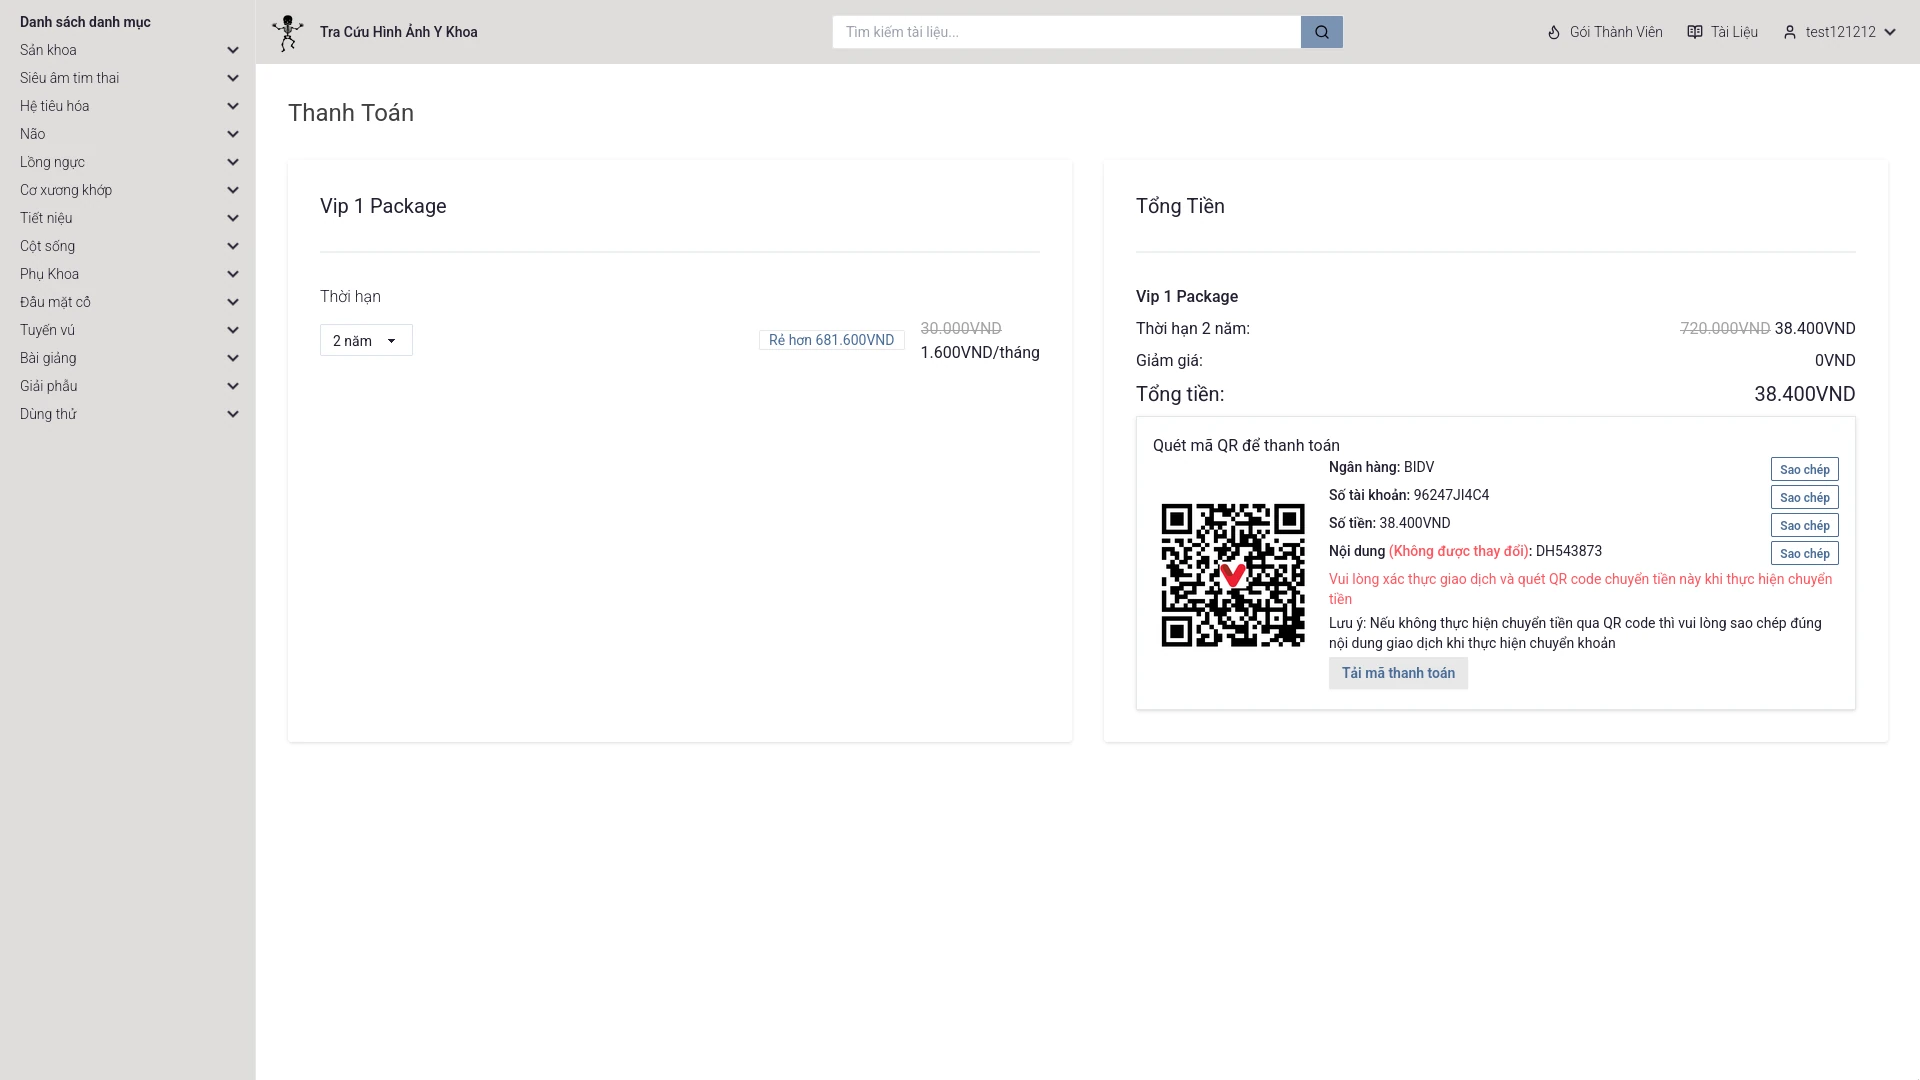Expand the Tuyến vú category chevron
The width and height of the screenshot is (1920, 1080).
tap(233, 330)
